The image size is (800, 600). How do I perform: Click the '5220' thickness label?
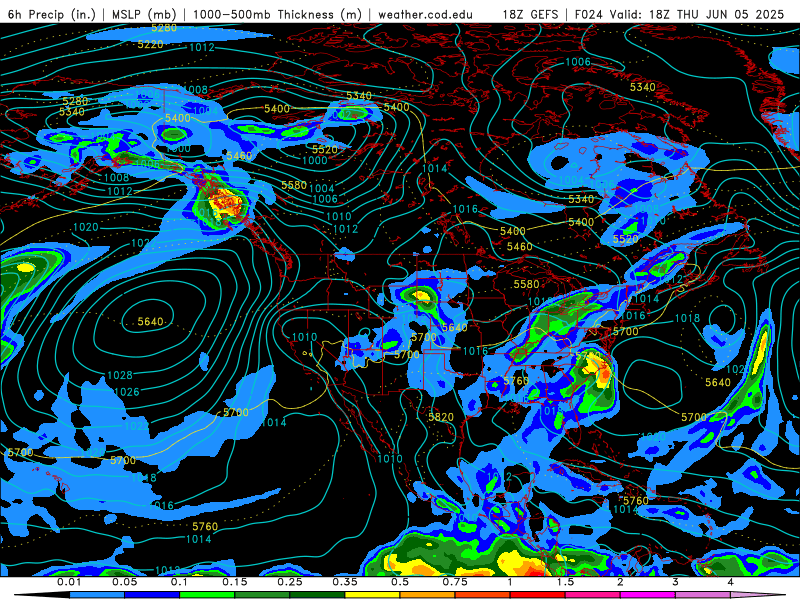pos(151,45)
